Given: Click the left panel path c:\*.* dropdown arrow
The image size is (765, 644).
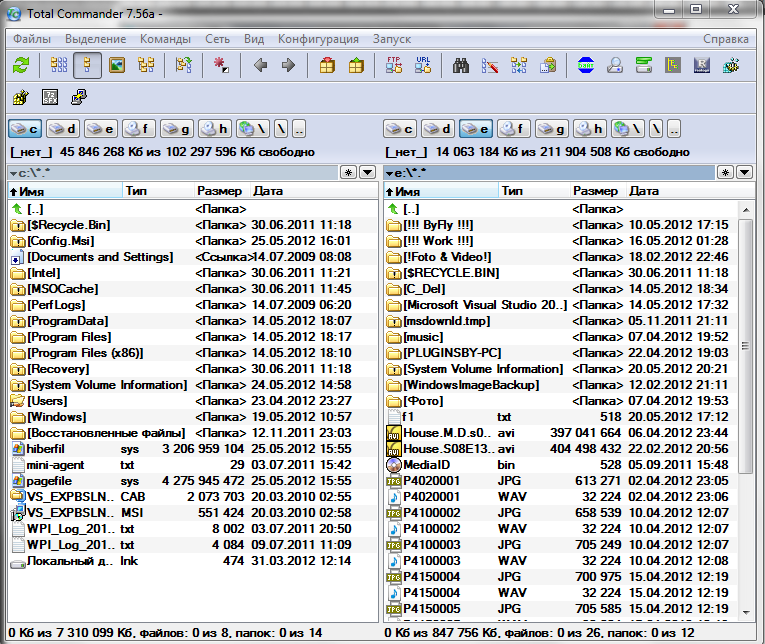Looking at the screenshot, I should [x=14, y=173].
